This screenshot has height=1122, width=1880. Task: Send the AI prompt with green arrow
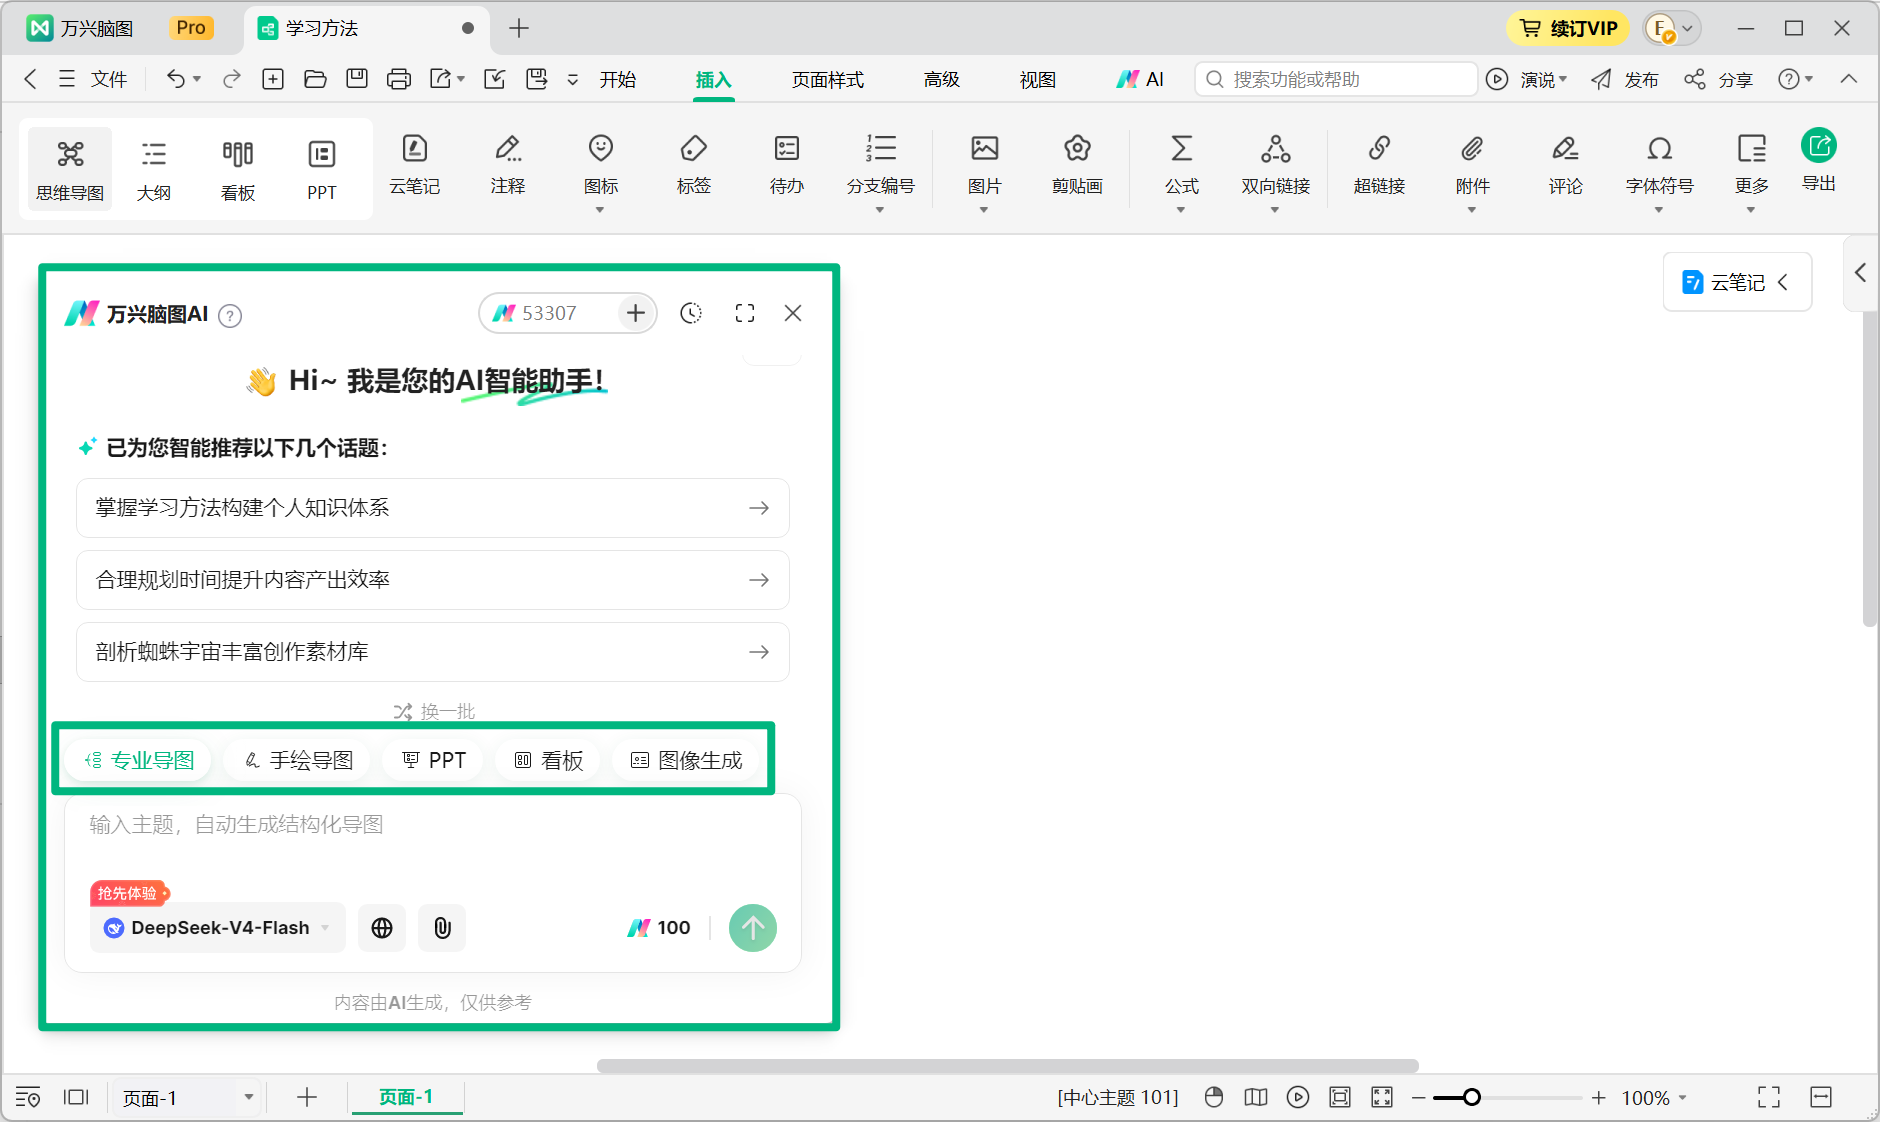[x=753, y=928]
